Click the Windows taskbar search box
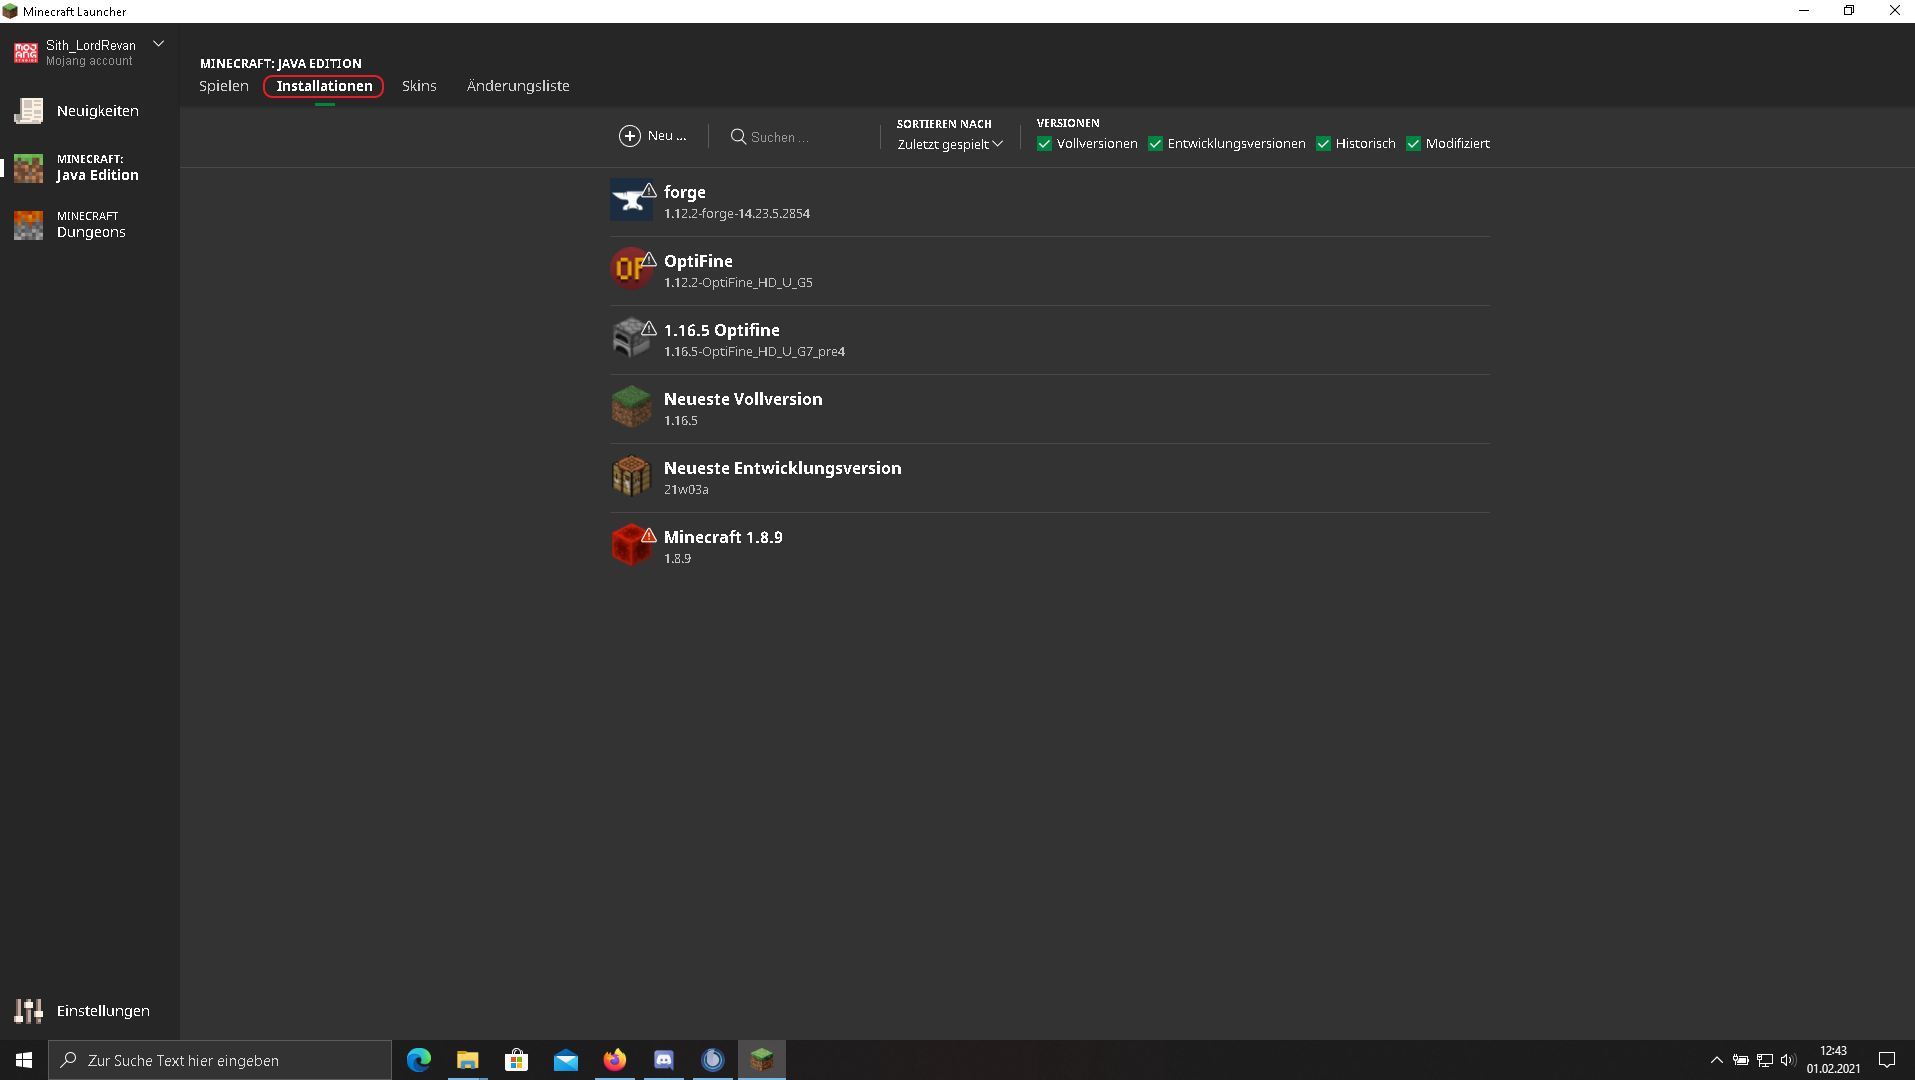The width and height of the screenshot is (1915, 1080). [x=220, y=1060]
